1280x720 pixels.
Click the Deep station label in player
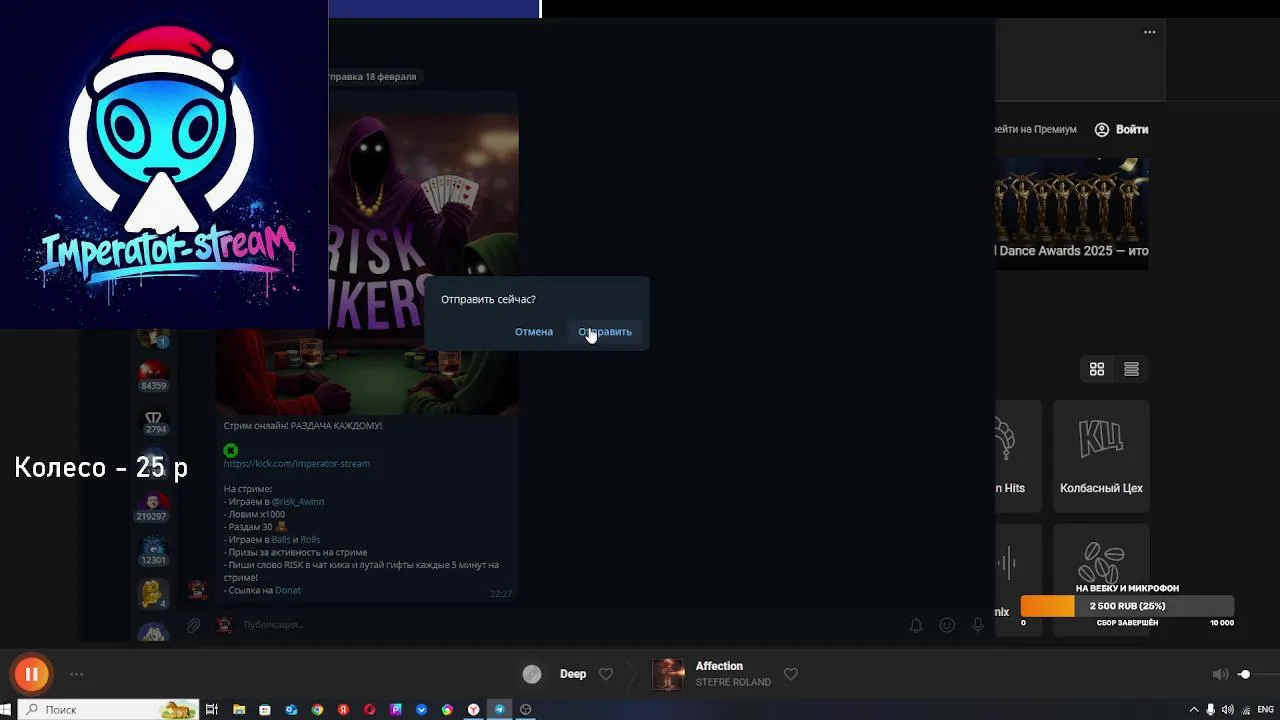(573, 674)
